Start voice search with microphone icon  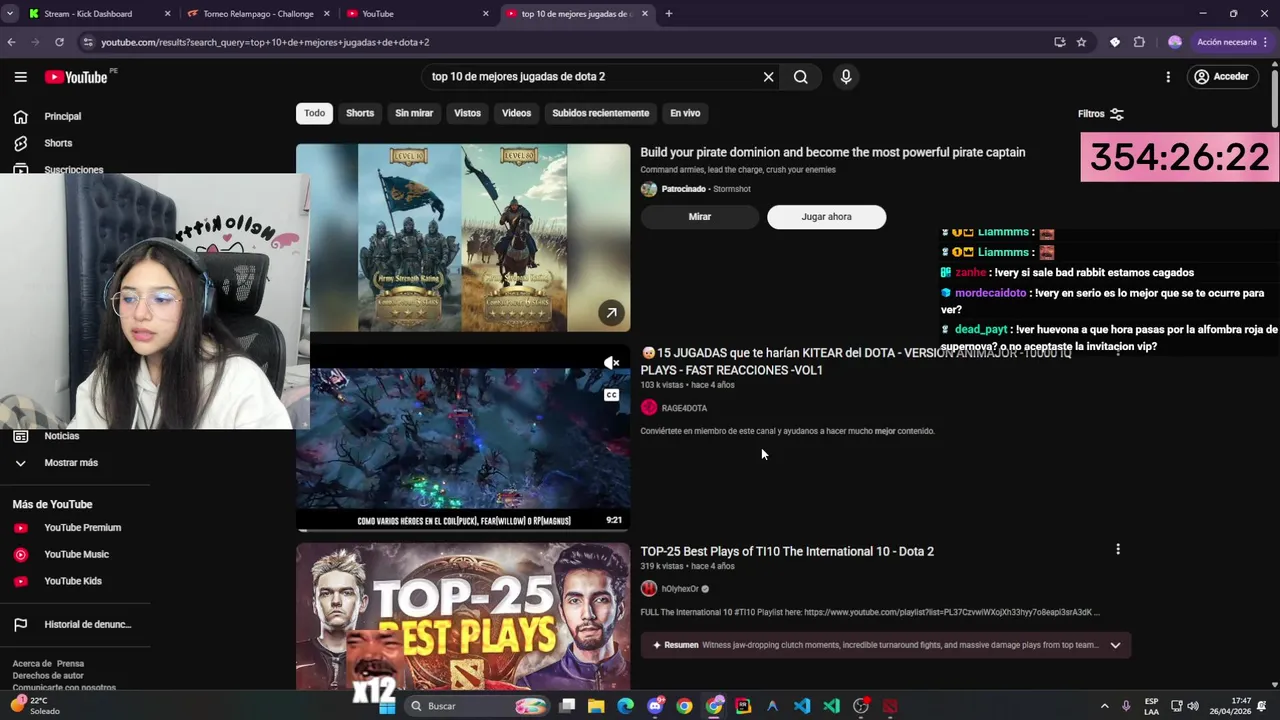[846, 77]
